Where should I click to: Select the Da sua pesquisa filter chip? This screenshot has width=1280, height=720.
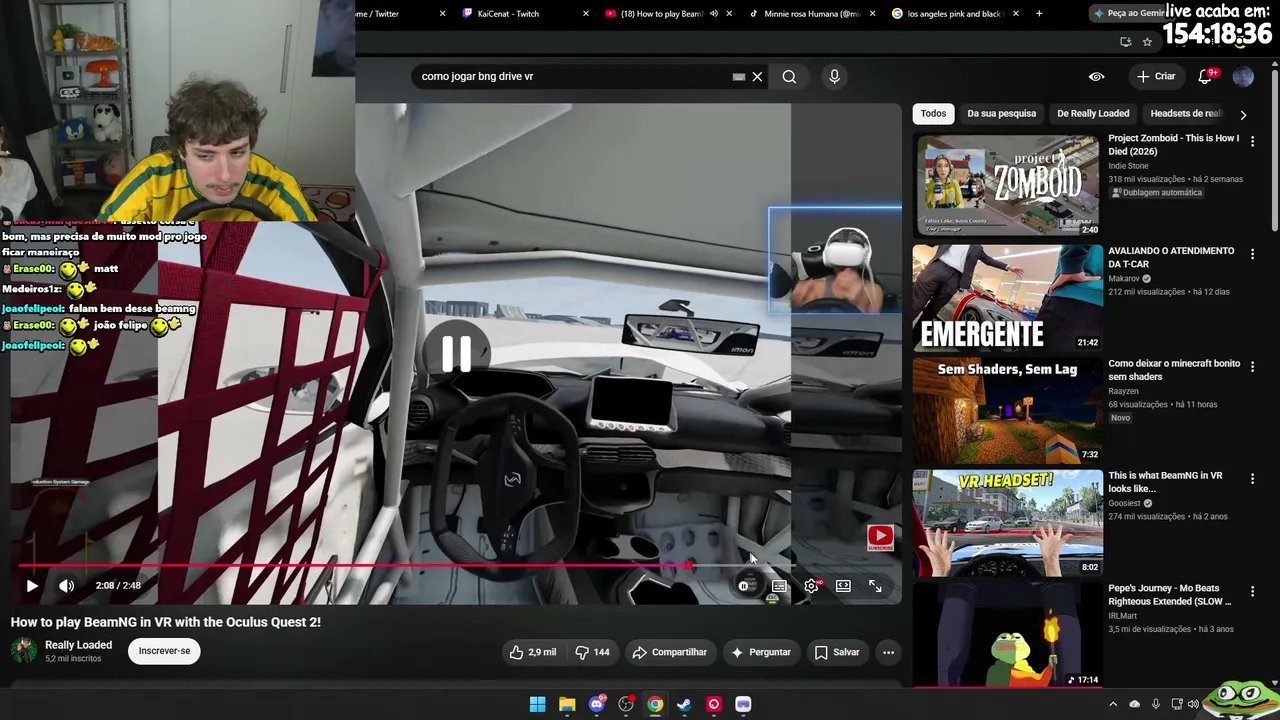(1001, 114)
